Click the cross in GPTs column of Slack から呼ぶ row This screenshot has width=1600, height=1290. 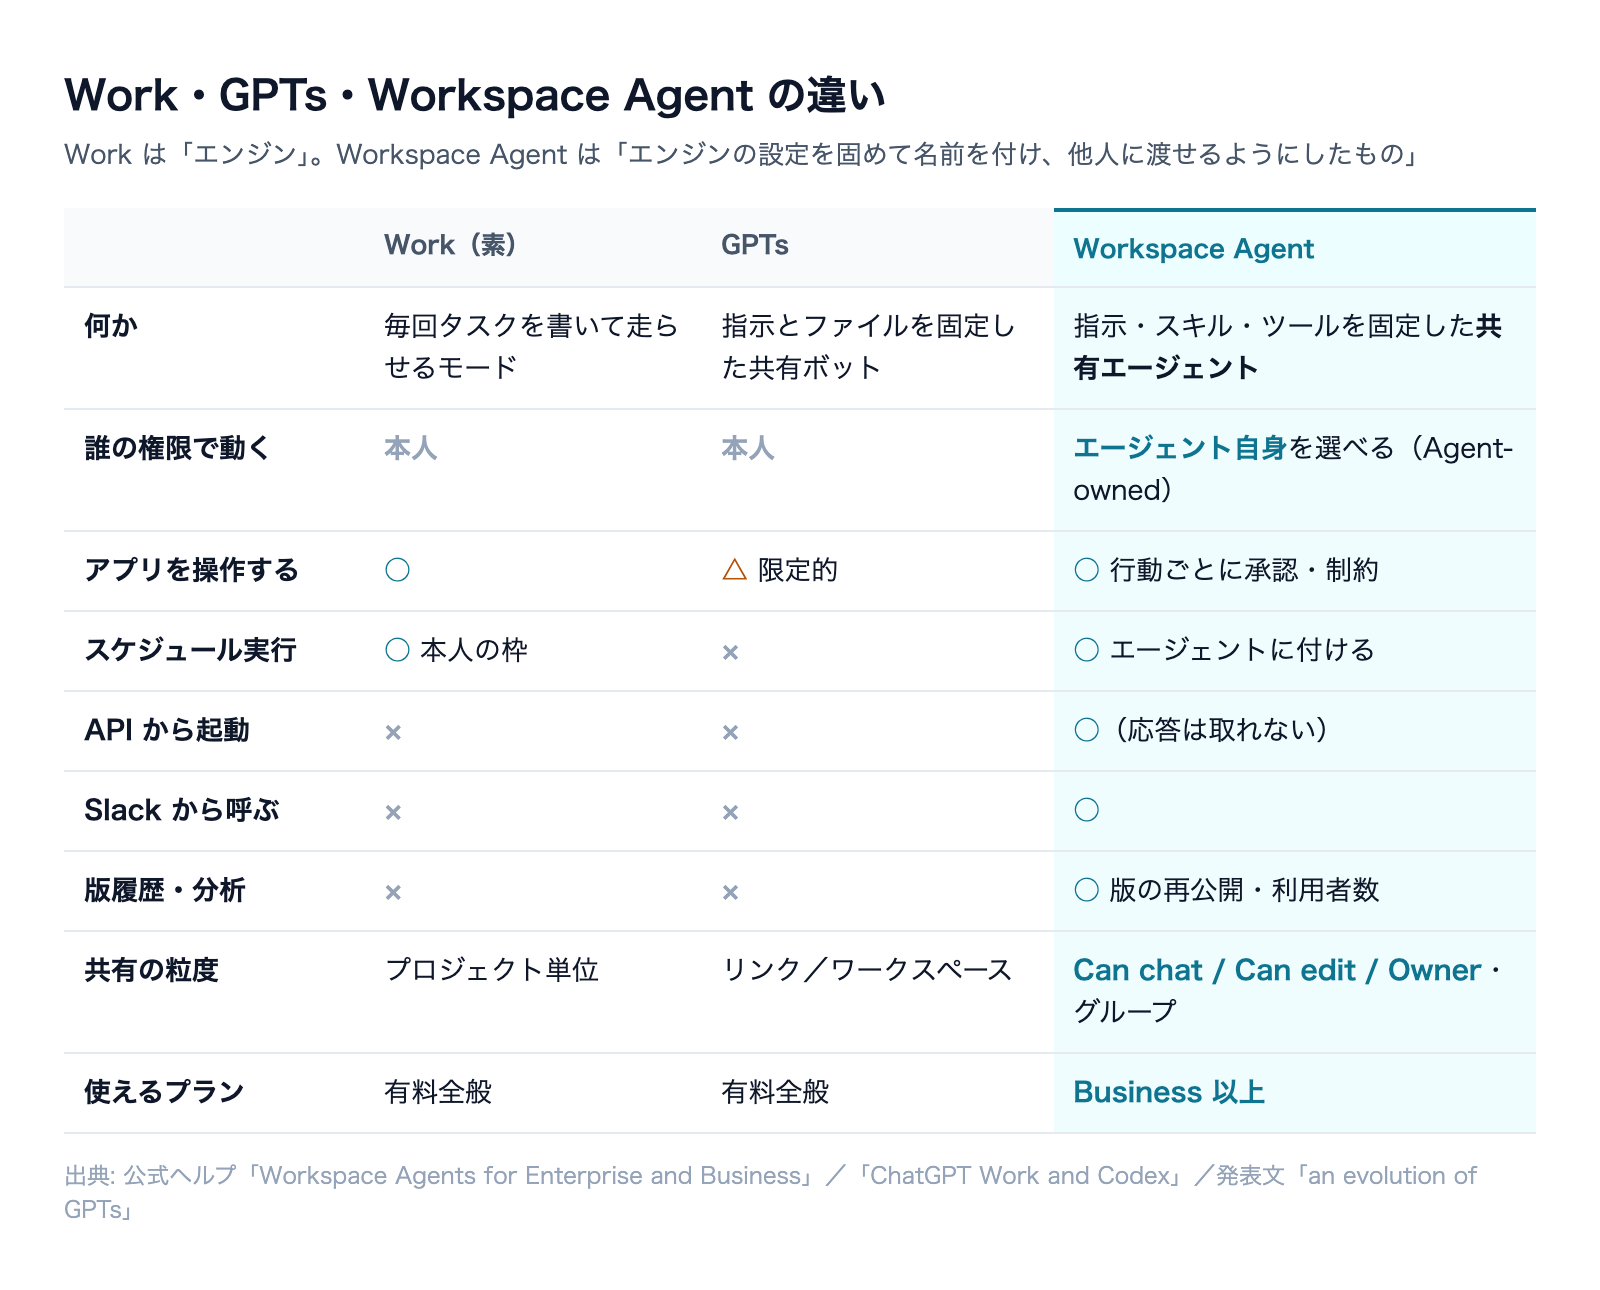(730, 812)
